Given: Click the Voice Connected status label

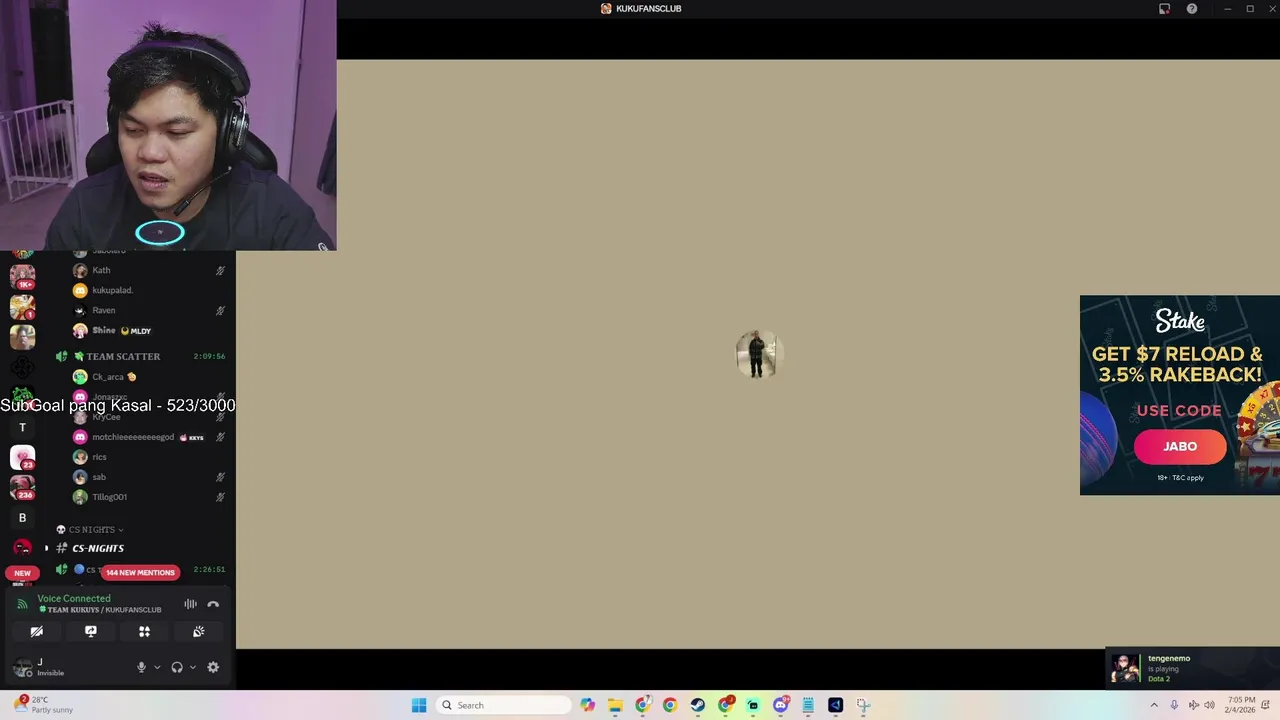Looking at the screenshot, I should [74, 598].
